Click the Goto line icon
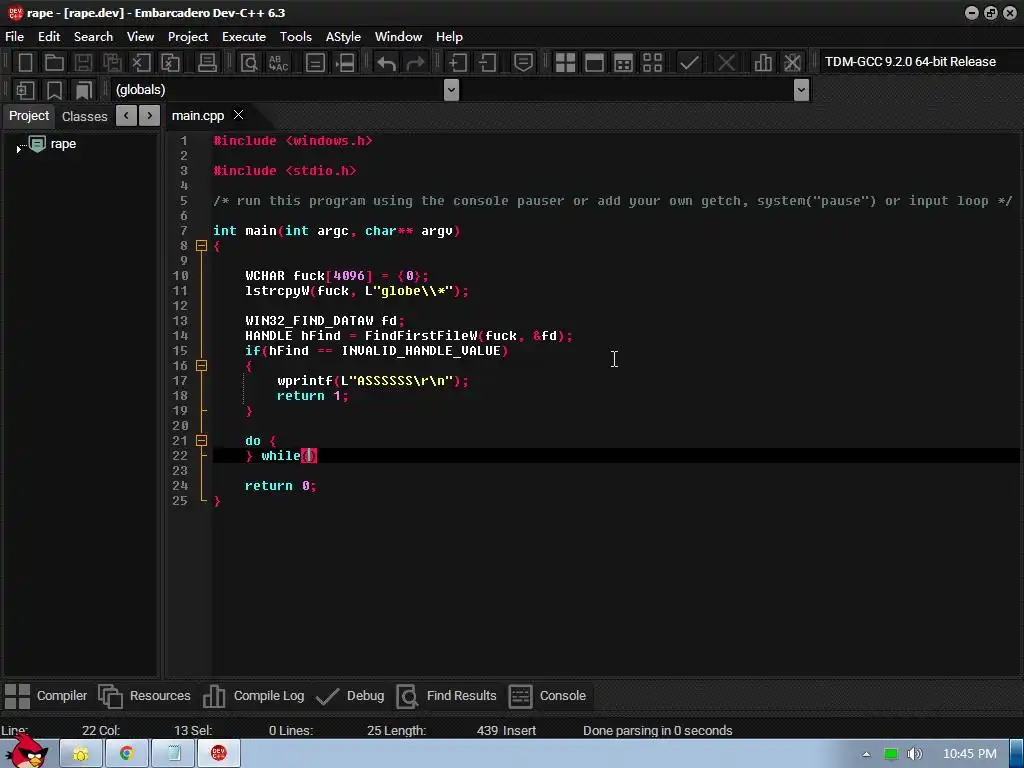The image size is (1024, 768). point(345,62)
